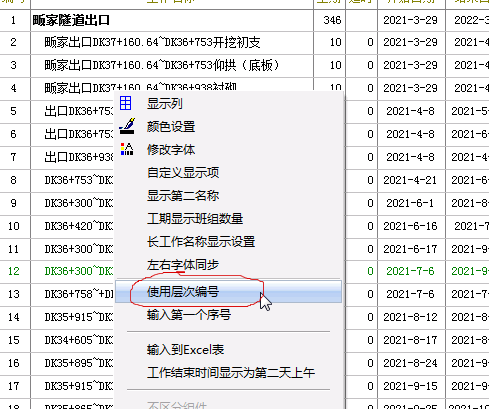Open 长工作名称显示设置

pos(229,241)
